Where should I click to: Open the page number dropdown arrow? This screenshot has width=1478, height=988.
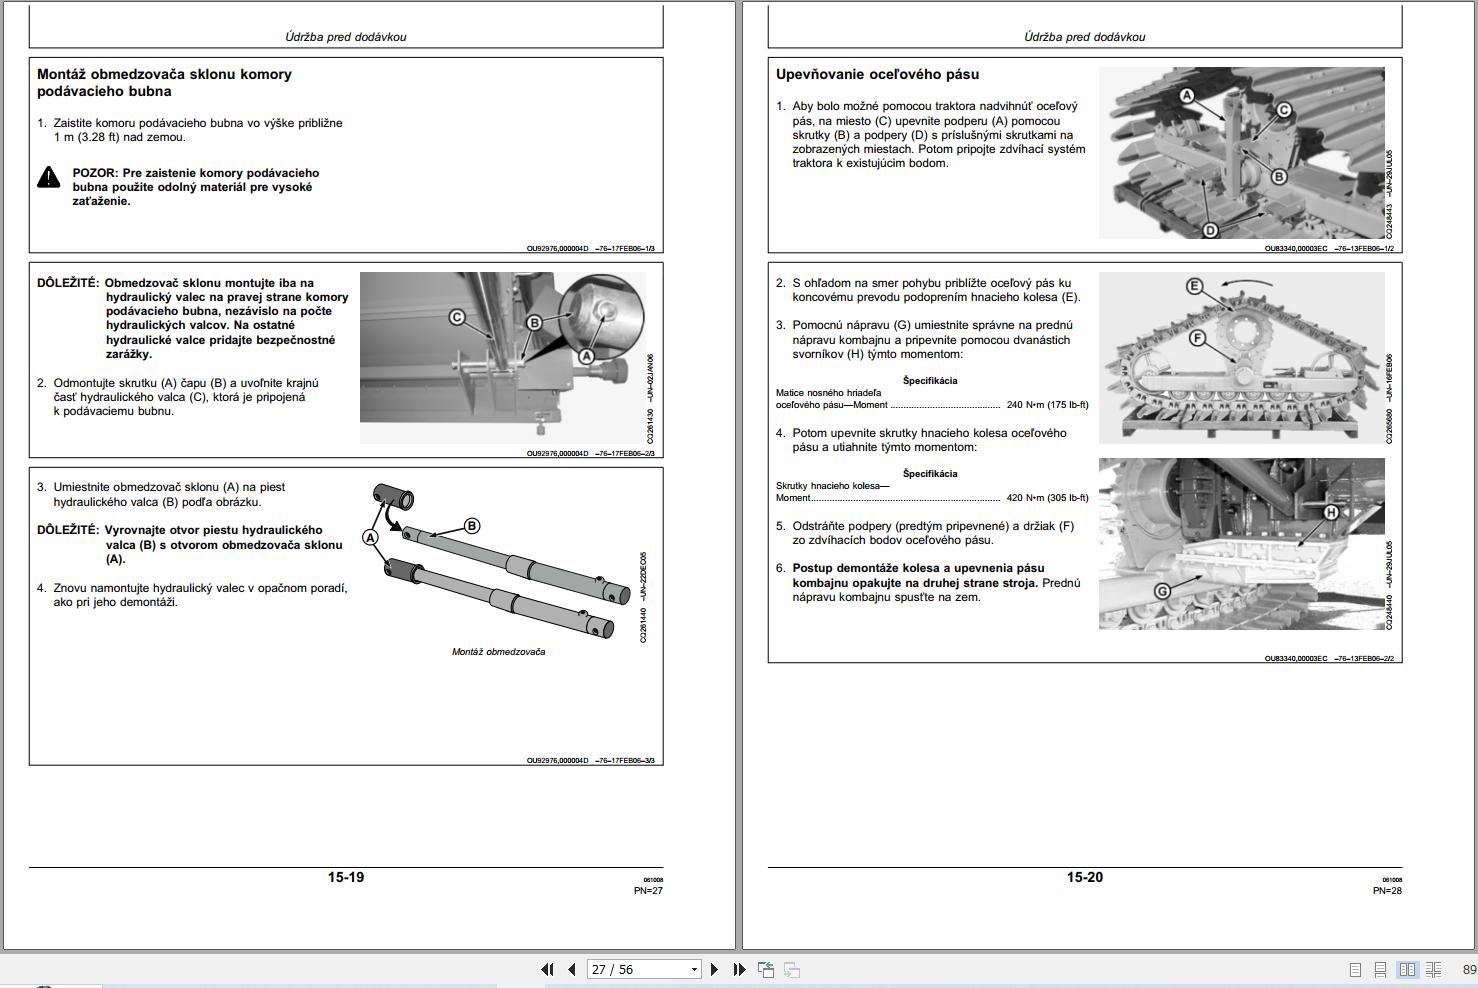click(x=694, y=969)
